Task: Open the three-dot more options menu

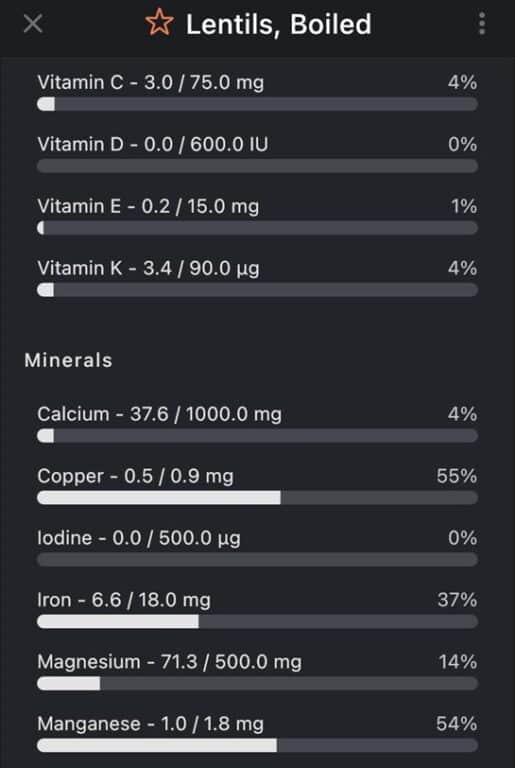Action: click(482, 24)
